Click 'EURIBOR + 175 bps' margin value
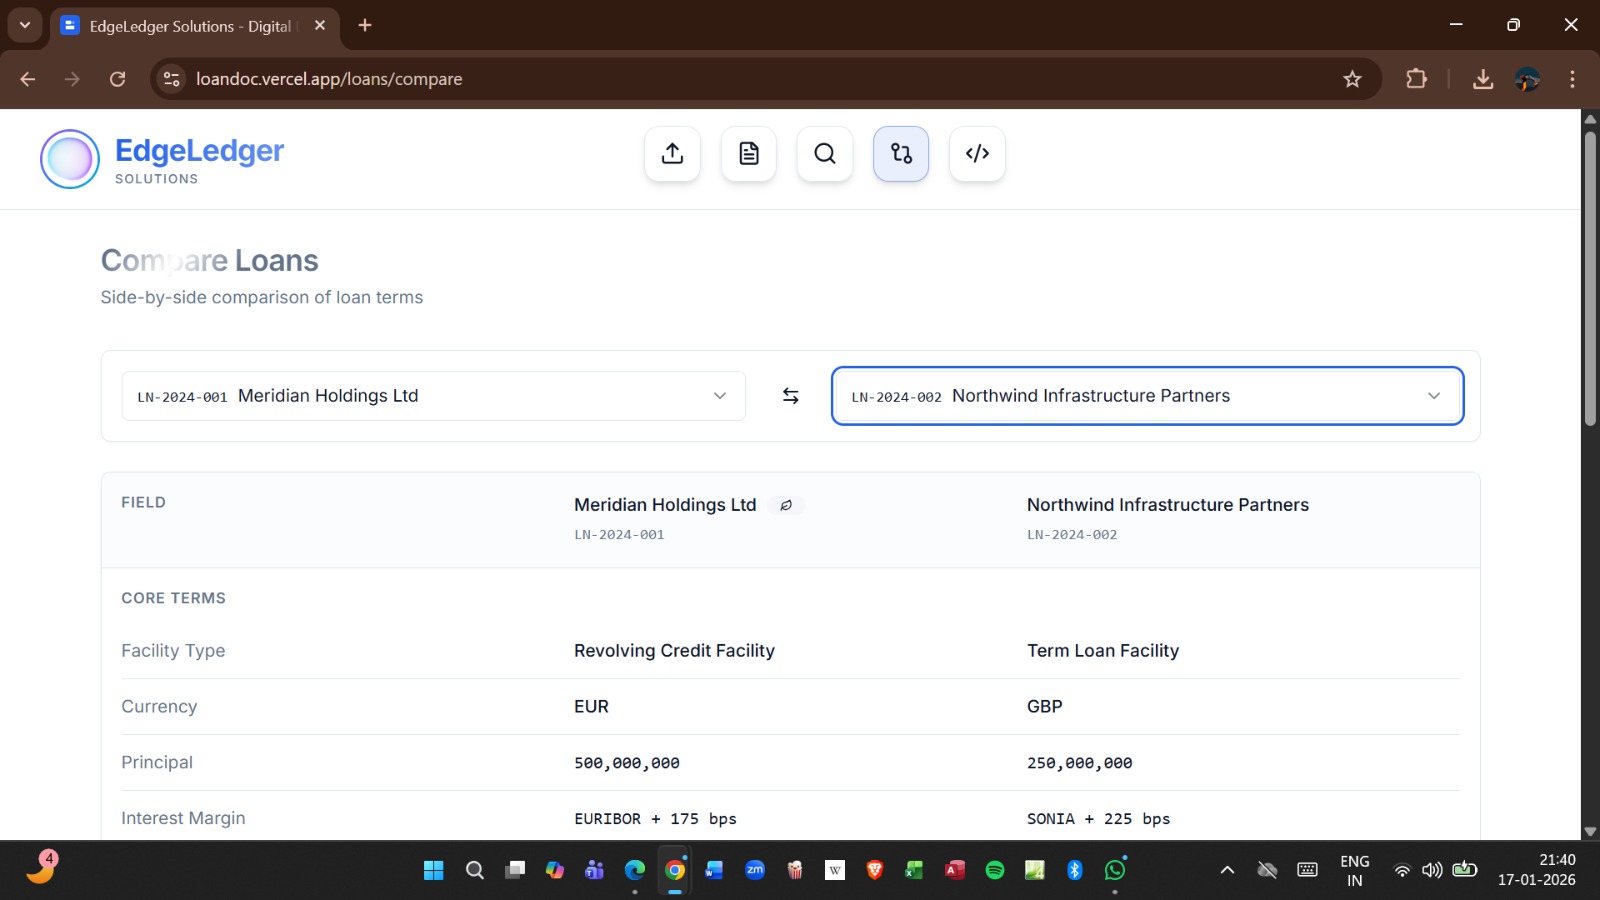 [x=655, y=819]
